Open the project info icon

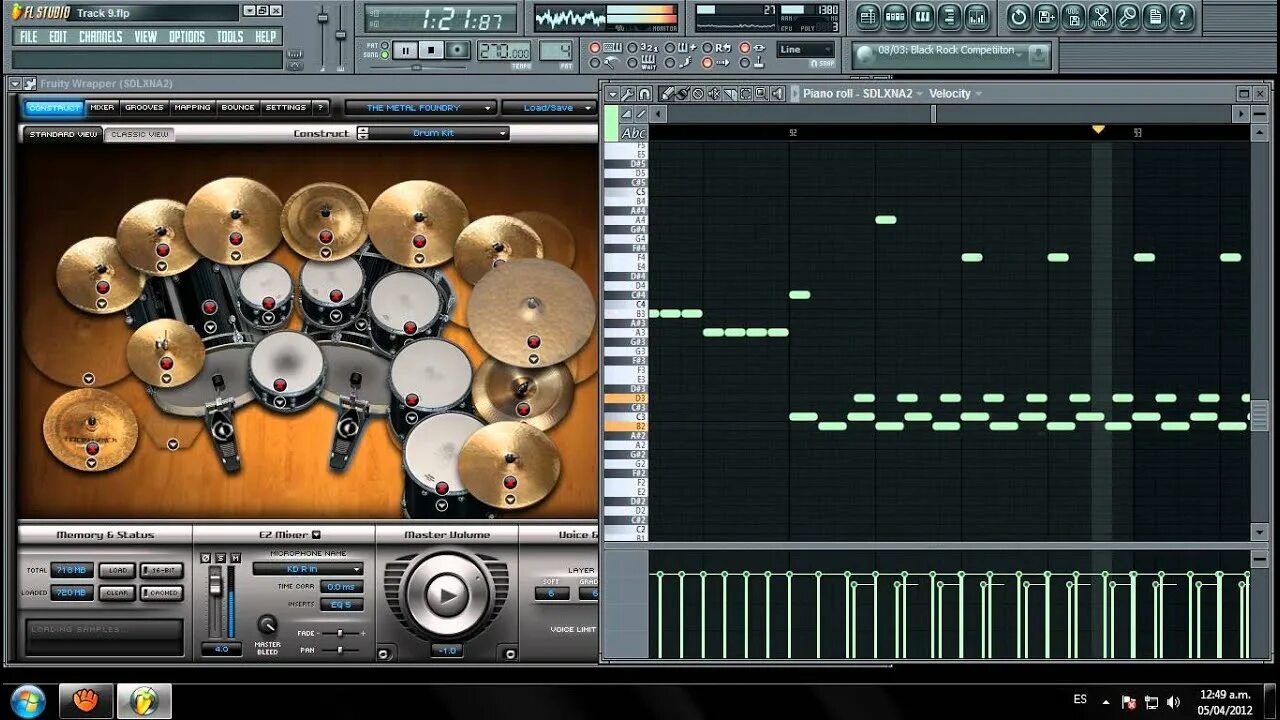coord(1154,16)
